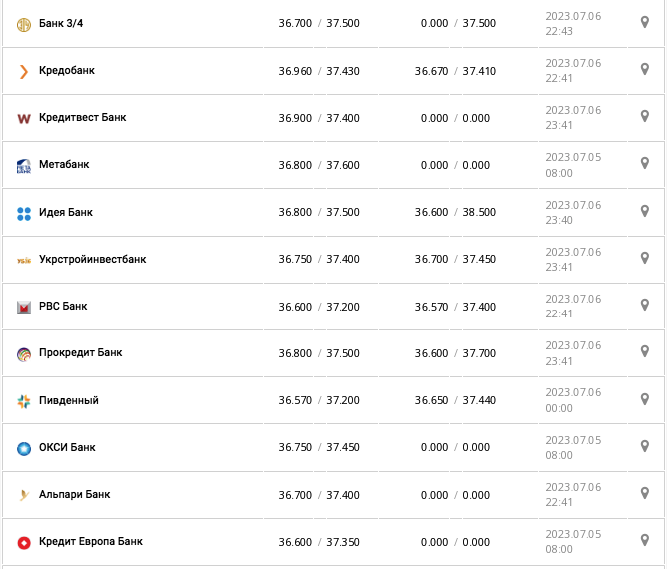This screenshot has width=667, height=569.
Task: Click the Кредобанк orange chevron logo
Action: point(24,71)
